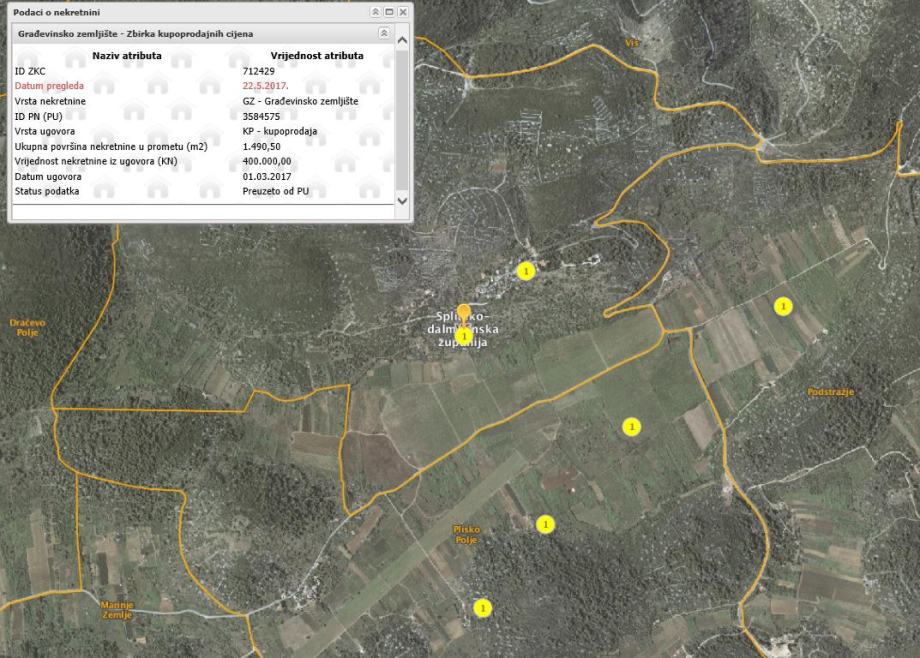Screen dimensions: 920x658
Task: Open yellow marker northeast of orange pin
Action: pyautogui.click(x=526, y=270)
